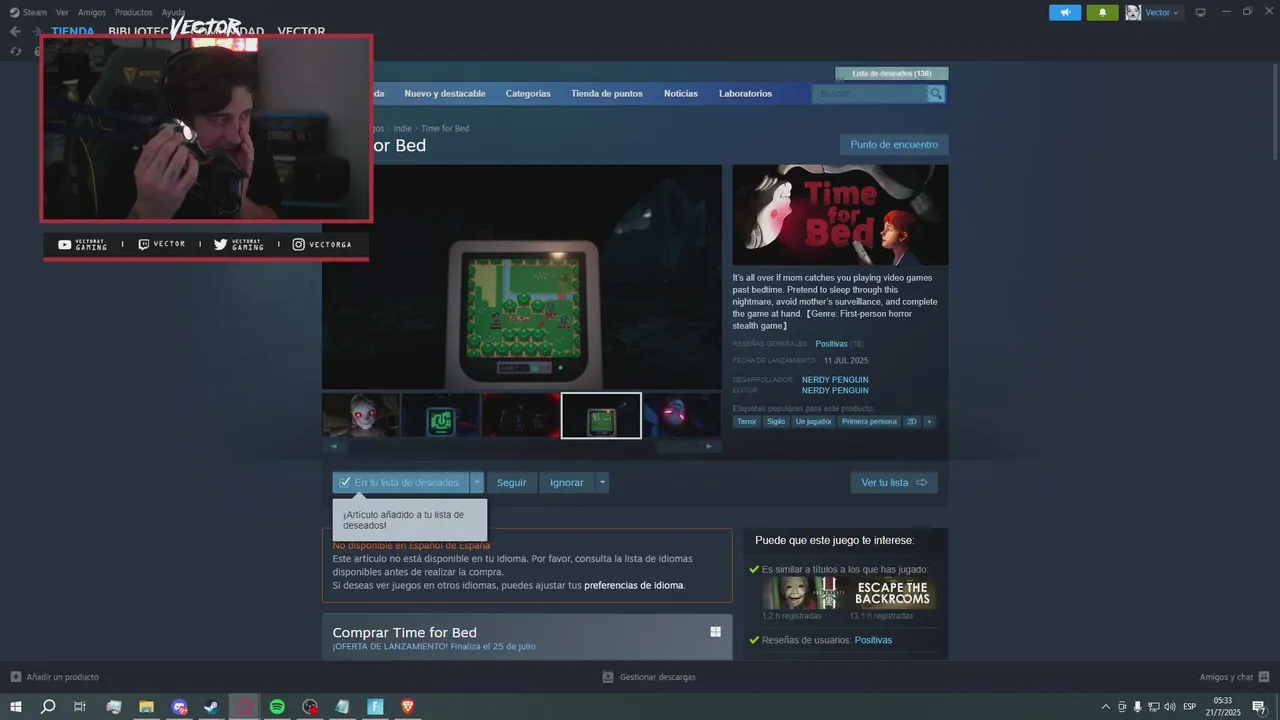Open the Categorías store tab
1280x720 pixels.
tap(528, 93)
